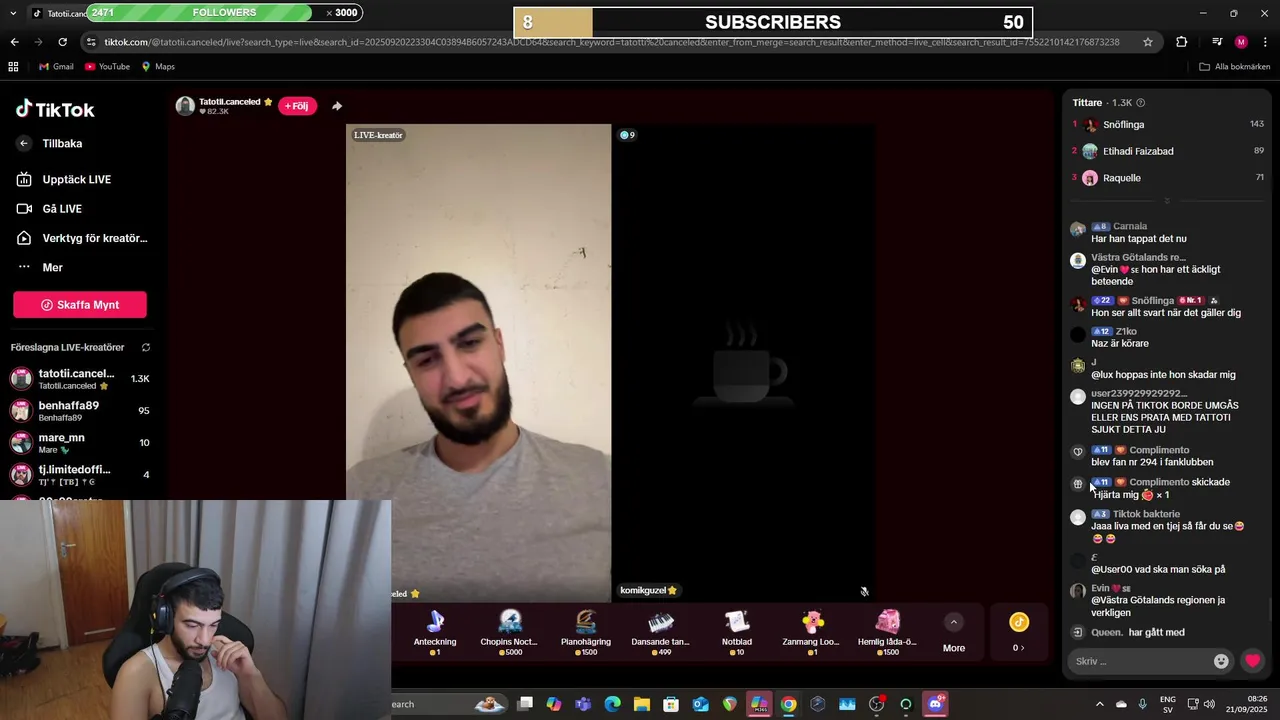The width and height of the screenshot is (1280, 720).
Task: Click the chat panel scrollbar
Action: (1272, 608)
